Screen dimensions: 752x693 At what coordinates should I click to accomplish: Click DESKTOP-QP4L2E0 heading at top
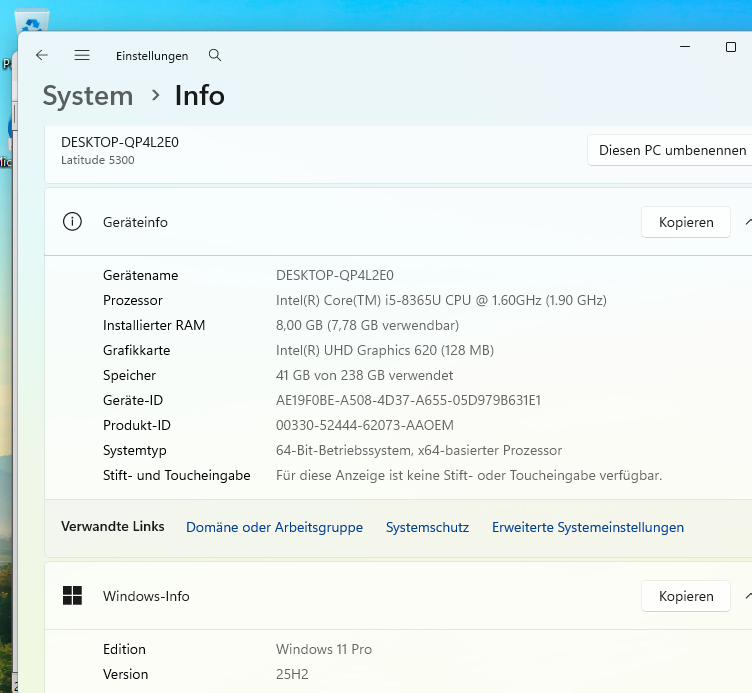tap(120, 142)
